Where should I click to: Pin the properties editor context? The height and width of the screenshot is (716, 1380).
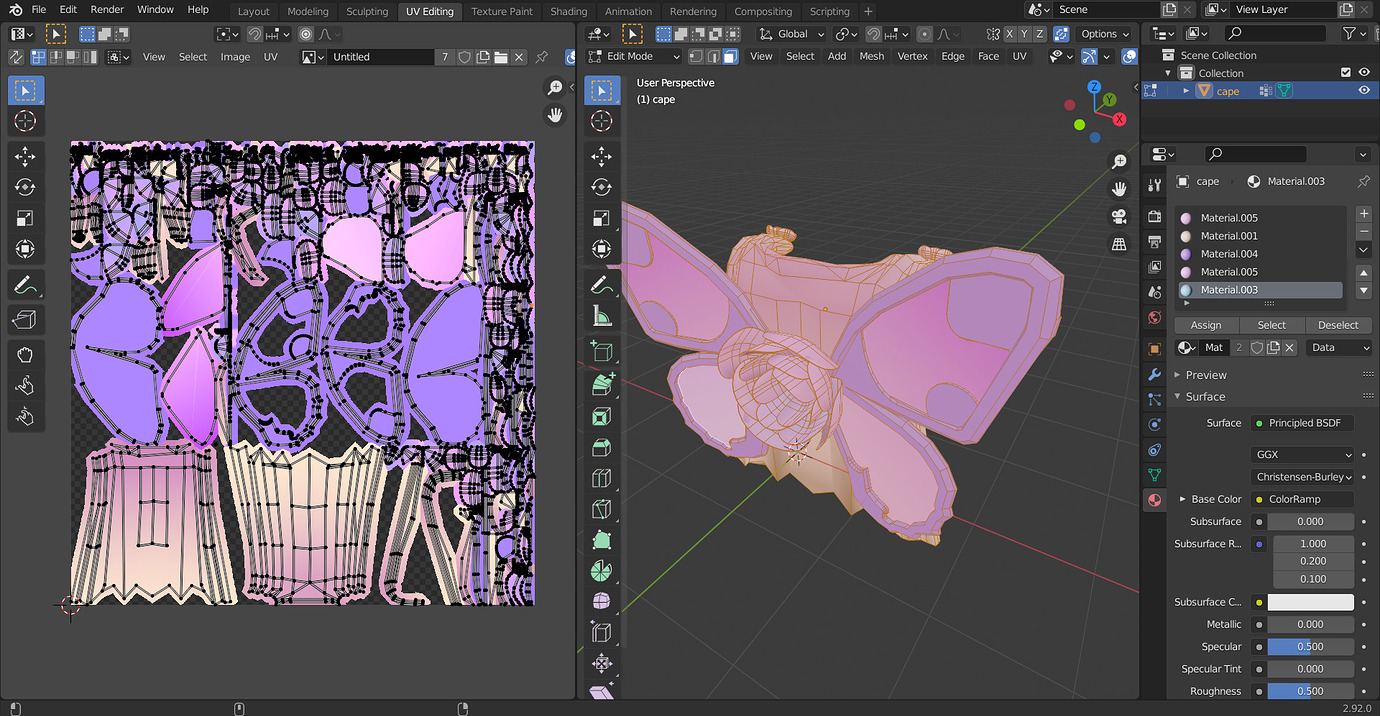(x=1363, y=181)
